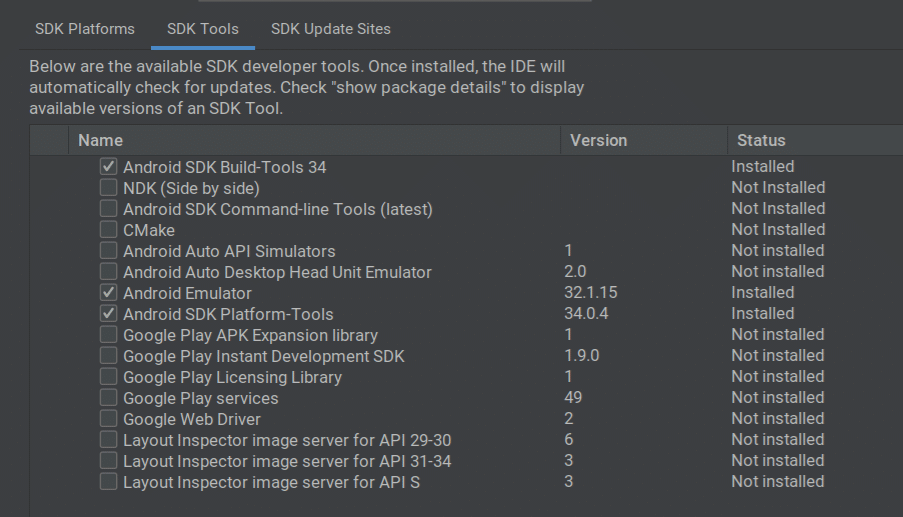This screenshot has height=517, width=903.
Task: Click Layout Inspector image server for API 29-30
Action: pyautogui.click(x=287, y=440)
